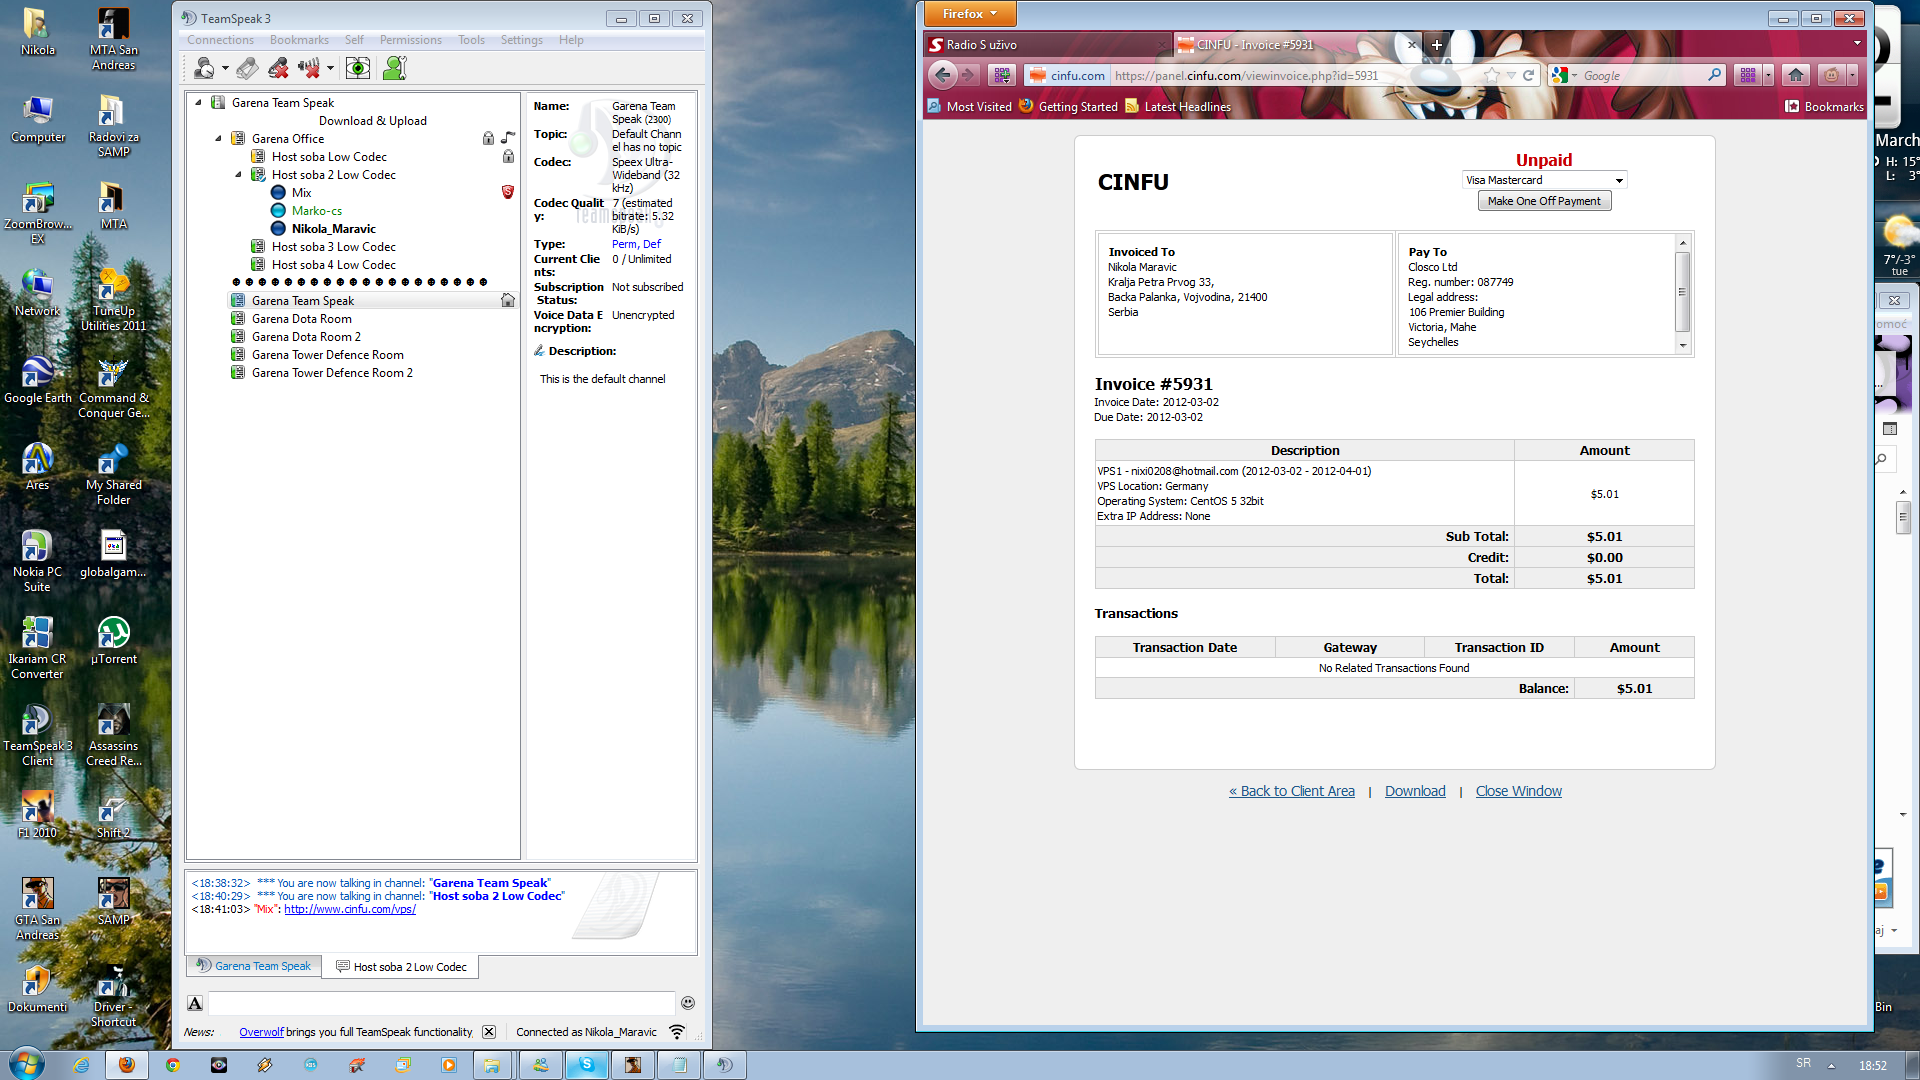This screenshot has width=1920, height=1080.
Task: Open the payment method Visa Mastercard dropdown
Action: pyautogui.click(x=1544, y=180)
